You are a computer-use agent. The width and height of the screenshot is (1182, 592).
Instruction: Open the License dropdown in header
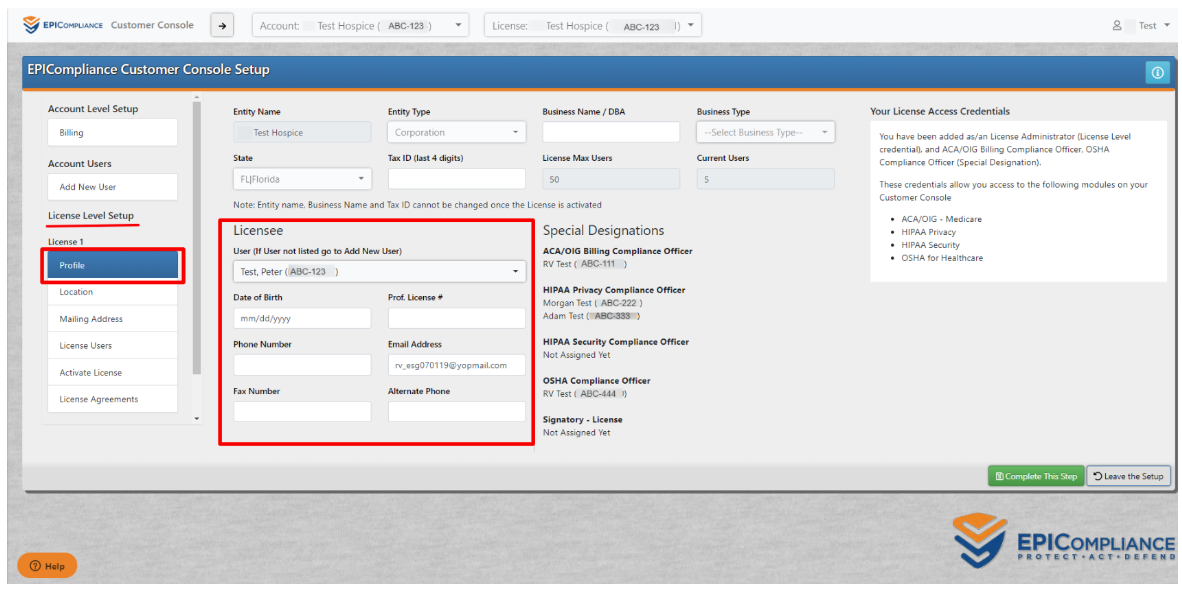(x=593, y=26)
